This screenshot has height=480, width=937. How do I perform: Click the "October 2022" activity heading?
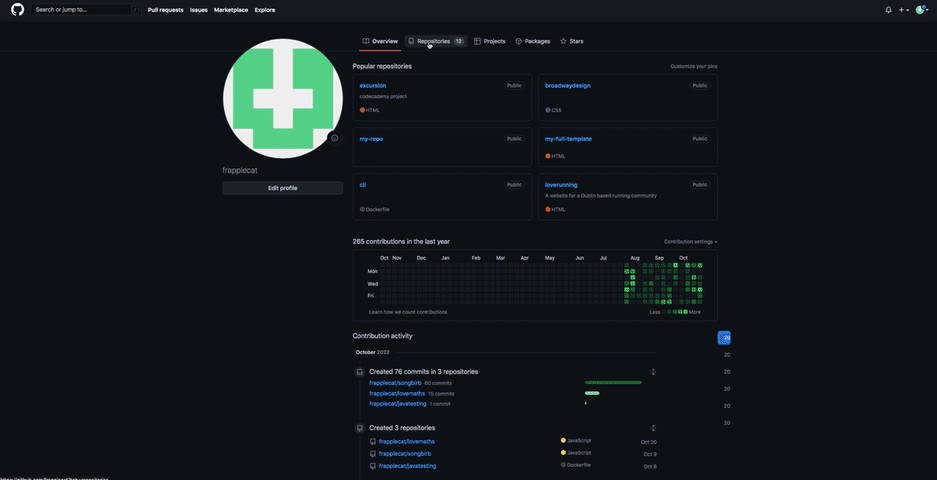point(372,353)
